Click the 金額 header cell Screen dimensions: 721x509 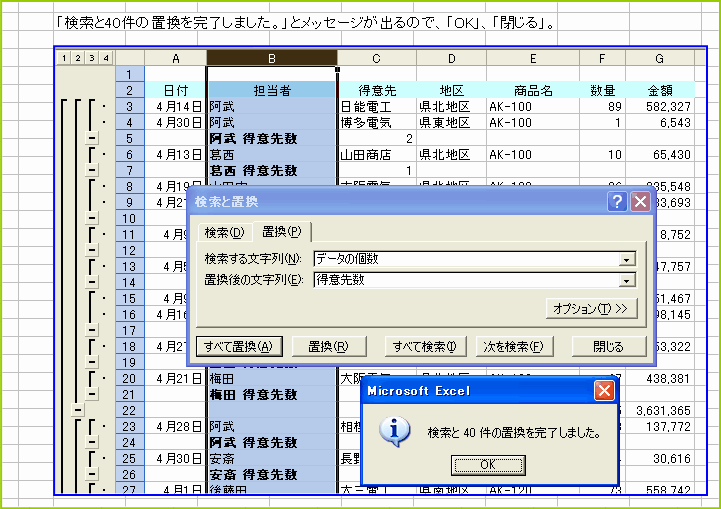tap(660, 90)
